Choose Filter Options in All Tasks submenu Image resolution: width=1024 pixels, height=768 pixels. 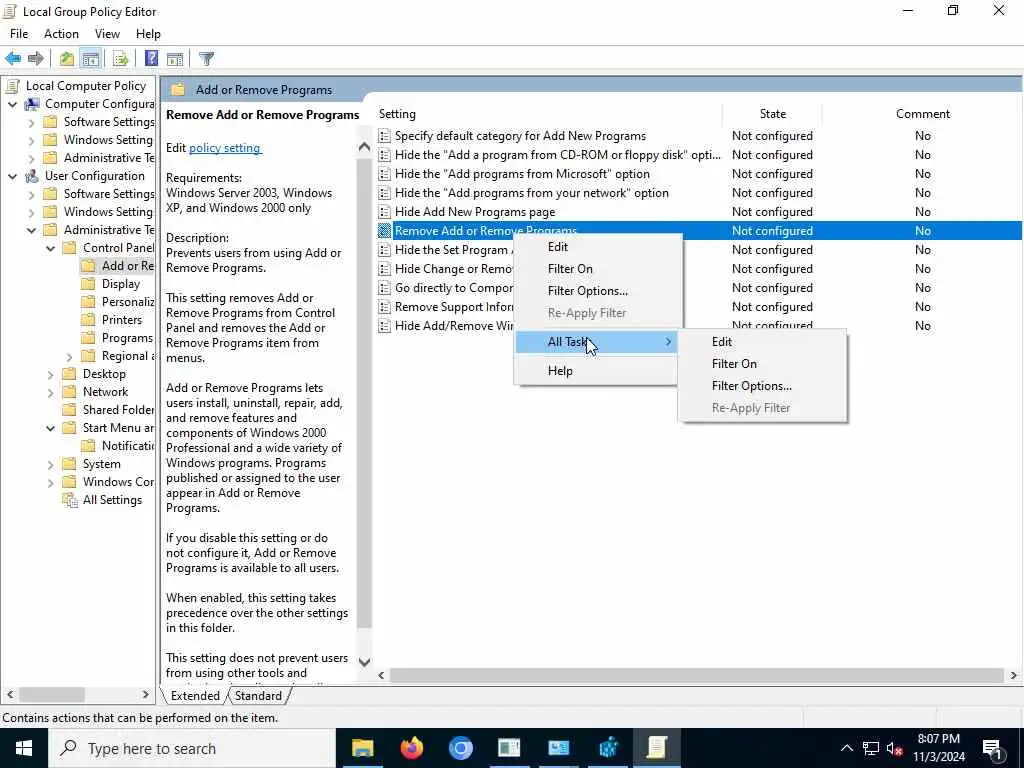(x=762, y=386)
